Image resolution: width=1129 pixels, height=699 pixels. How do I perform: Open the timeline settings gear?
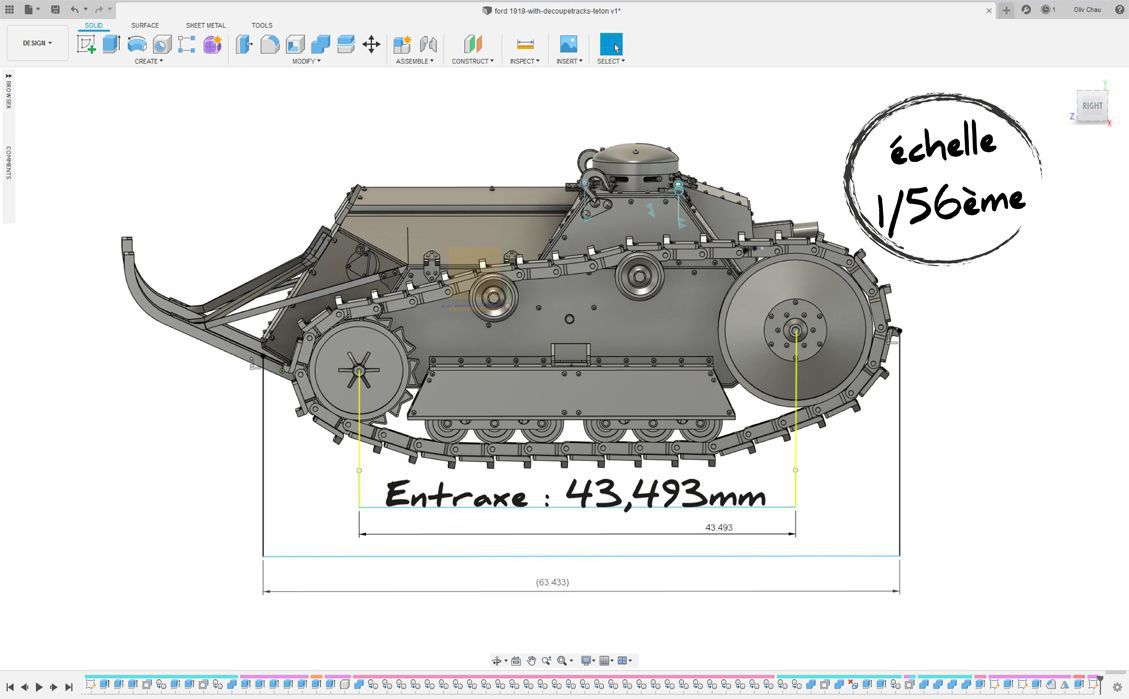pos(1117,687)
